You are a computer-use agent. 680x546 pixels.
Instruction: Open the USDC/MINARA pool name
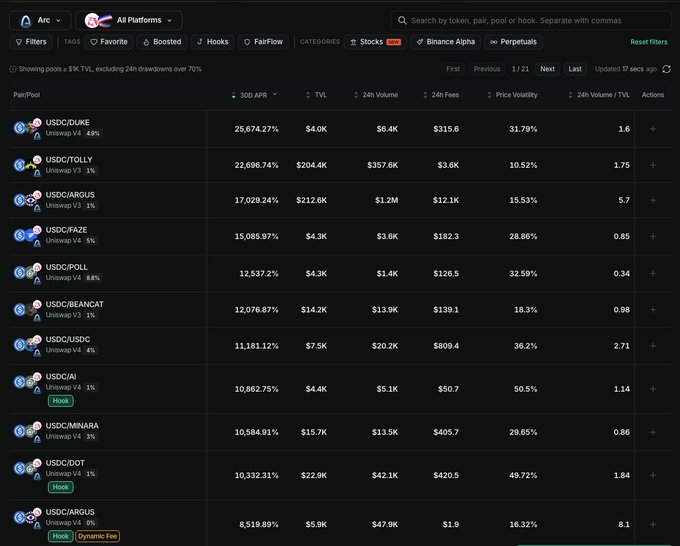tap(72, 426)
